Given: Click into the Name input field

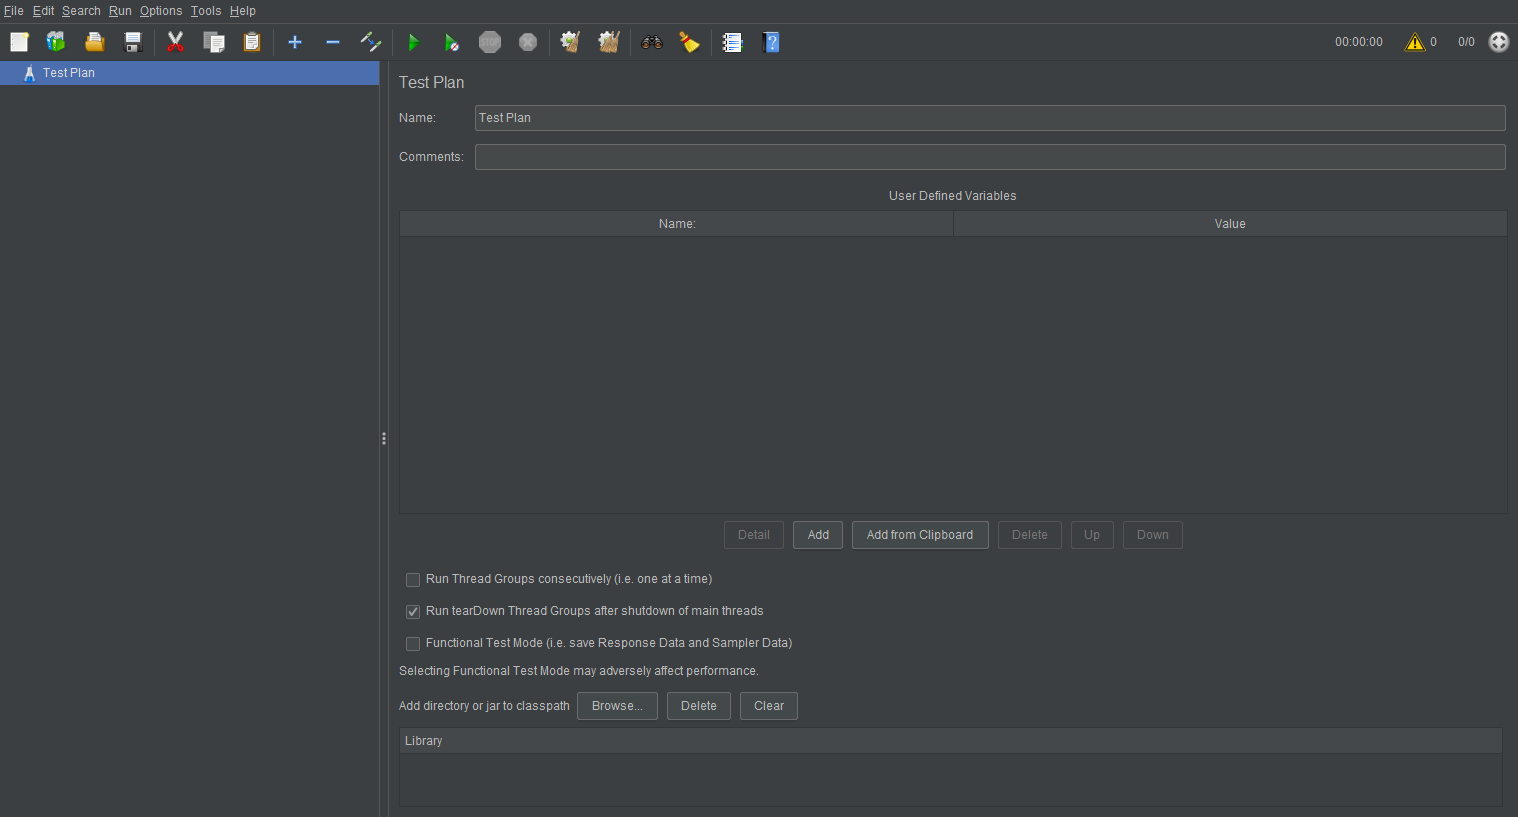Looking at the screenshot, I should [x=990, y=118].
